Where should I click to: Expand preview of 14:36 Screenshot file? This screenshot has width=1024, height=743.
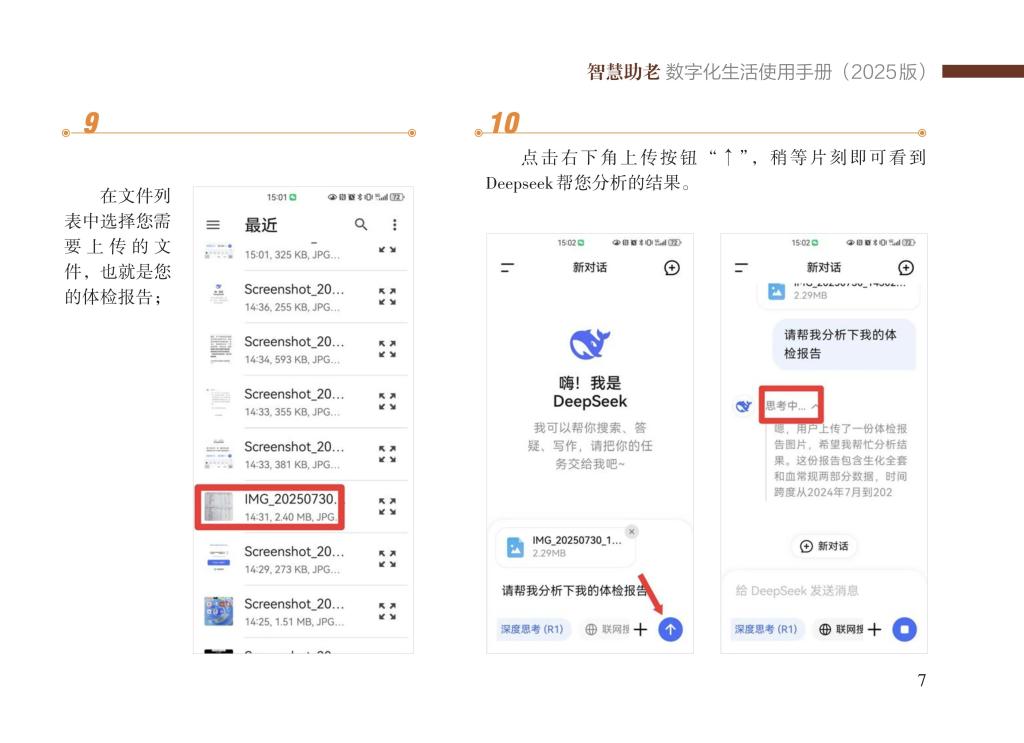tap(387, 296)
